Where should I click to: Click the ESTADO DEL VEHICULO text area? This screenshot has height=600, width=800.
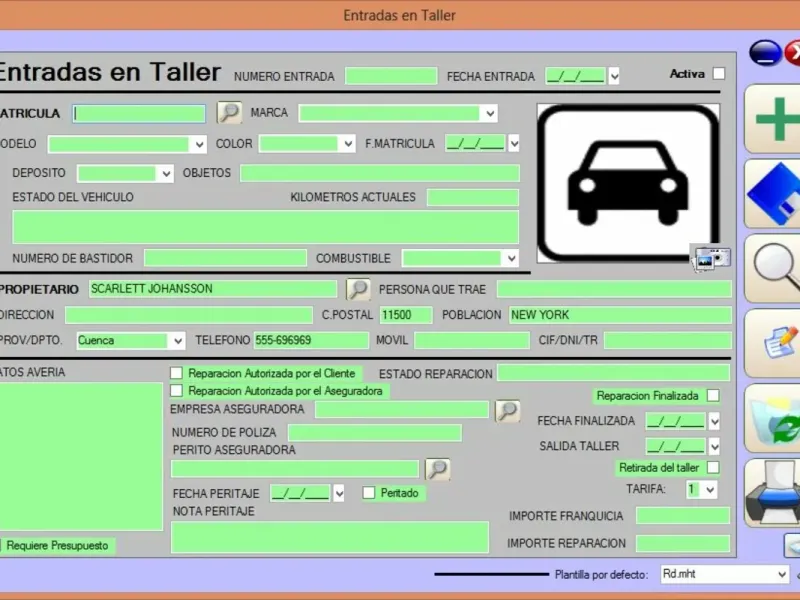pos(265,227)
